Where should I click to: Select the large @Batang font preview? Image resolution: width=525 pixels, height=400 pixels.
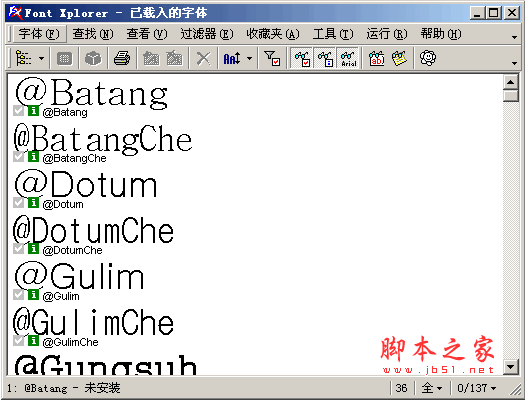pos(91,93)
